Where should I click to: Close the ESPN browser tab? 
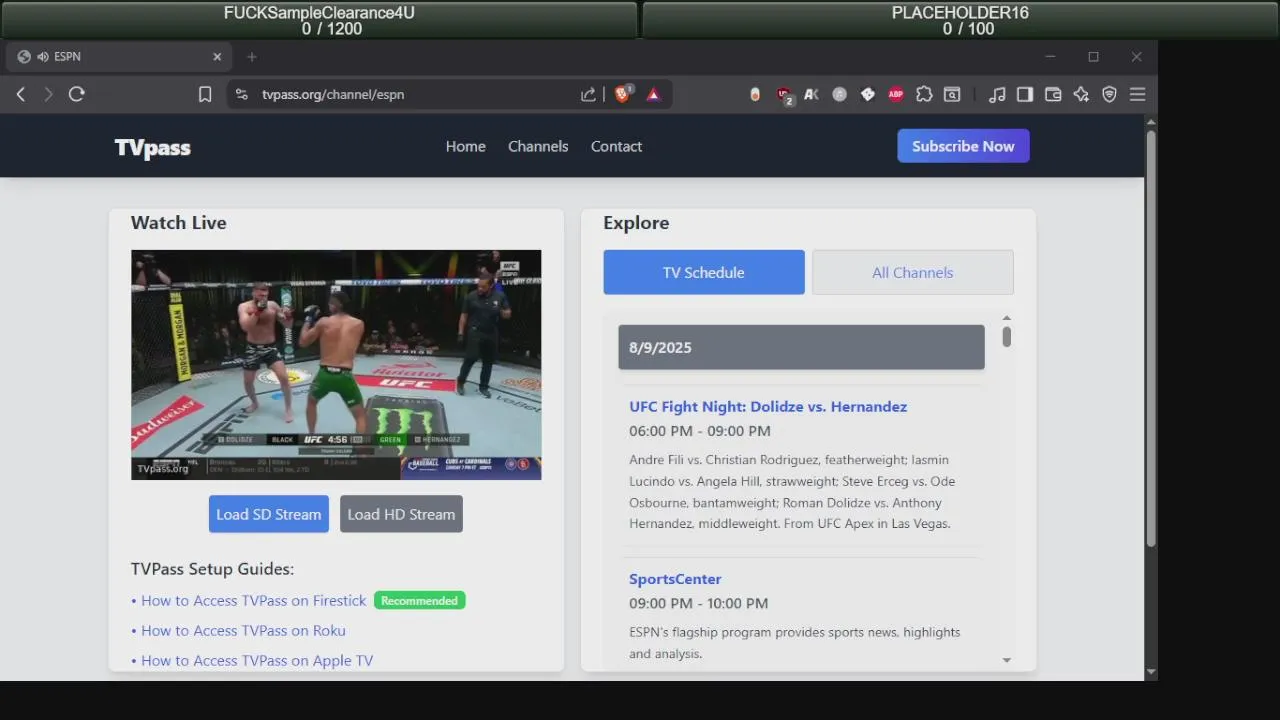[217, 57]
